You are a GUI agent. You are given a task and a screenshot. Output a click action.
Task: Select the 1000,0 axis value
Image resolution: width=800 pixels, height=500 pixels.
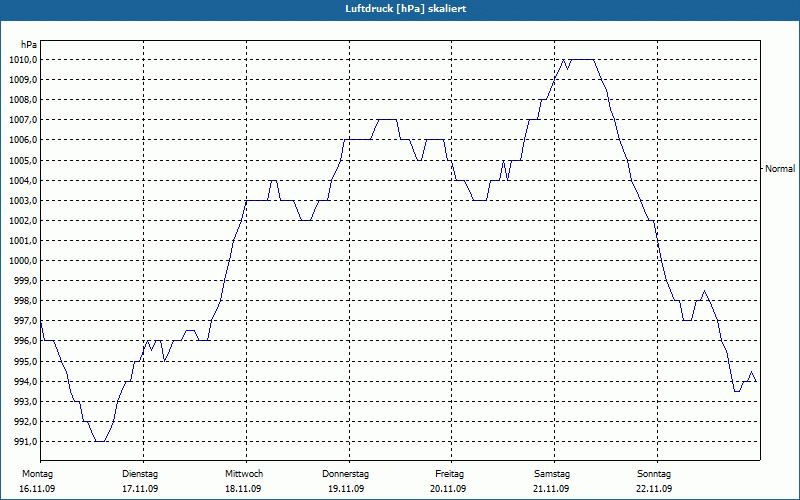[x=22, y=261]
